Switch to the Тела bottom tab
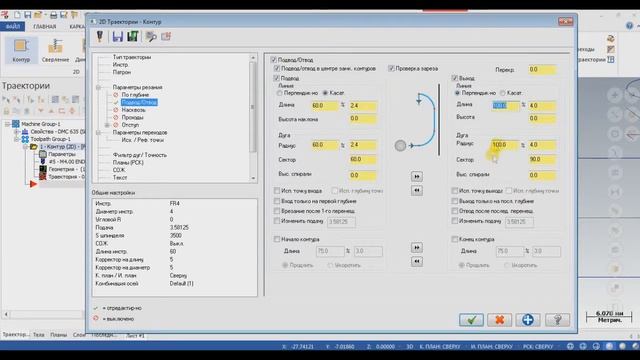640x360 pixels. tap(39, 335)
